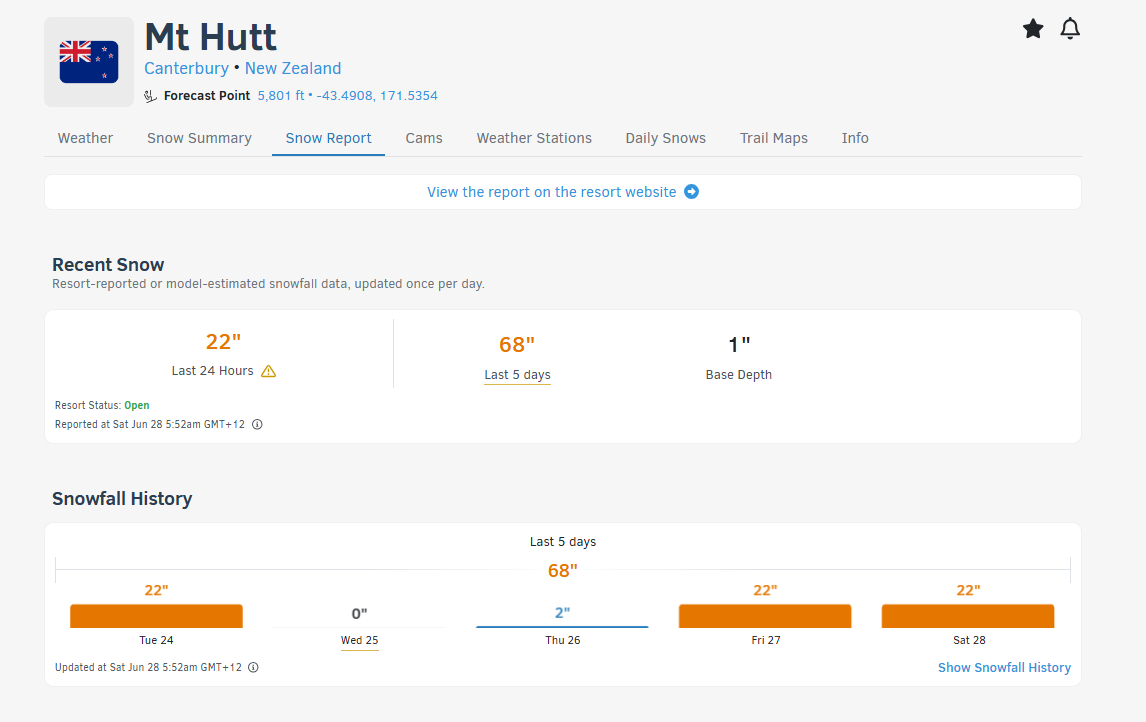The height and width of the screenshot is (722, 1146).
Task: Click the Snowfall History section heading
Action: click(x=122, y=498)
